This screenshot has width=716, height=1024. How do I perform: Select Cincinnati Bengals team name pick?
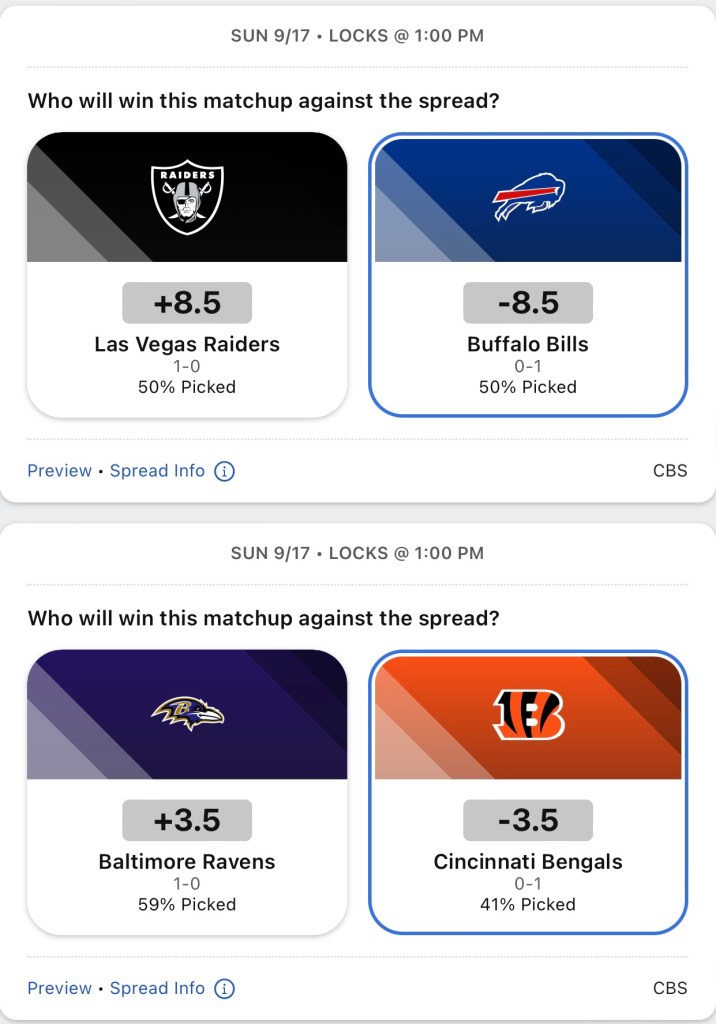point(528,861)
